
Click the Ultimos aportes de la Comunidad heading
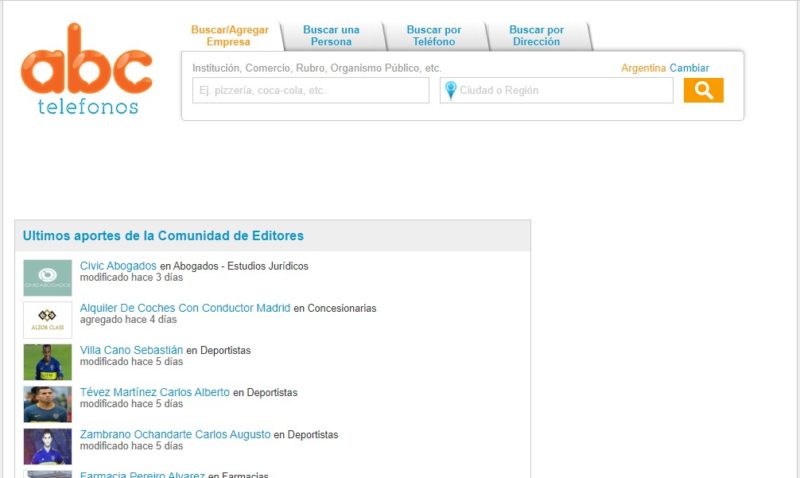coord(163,236)
